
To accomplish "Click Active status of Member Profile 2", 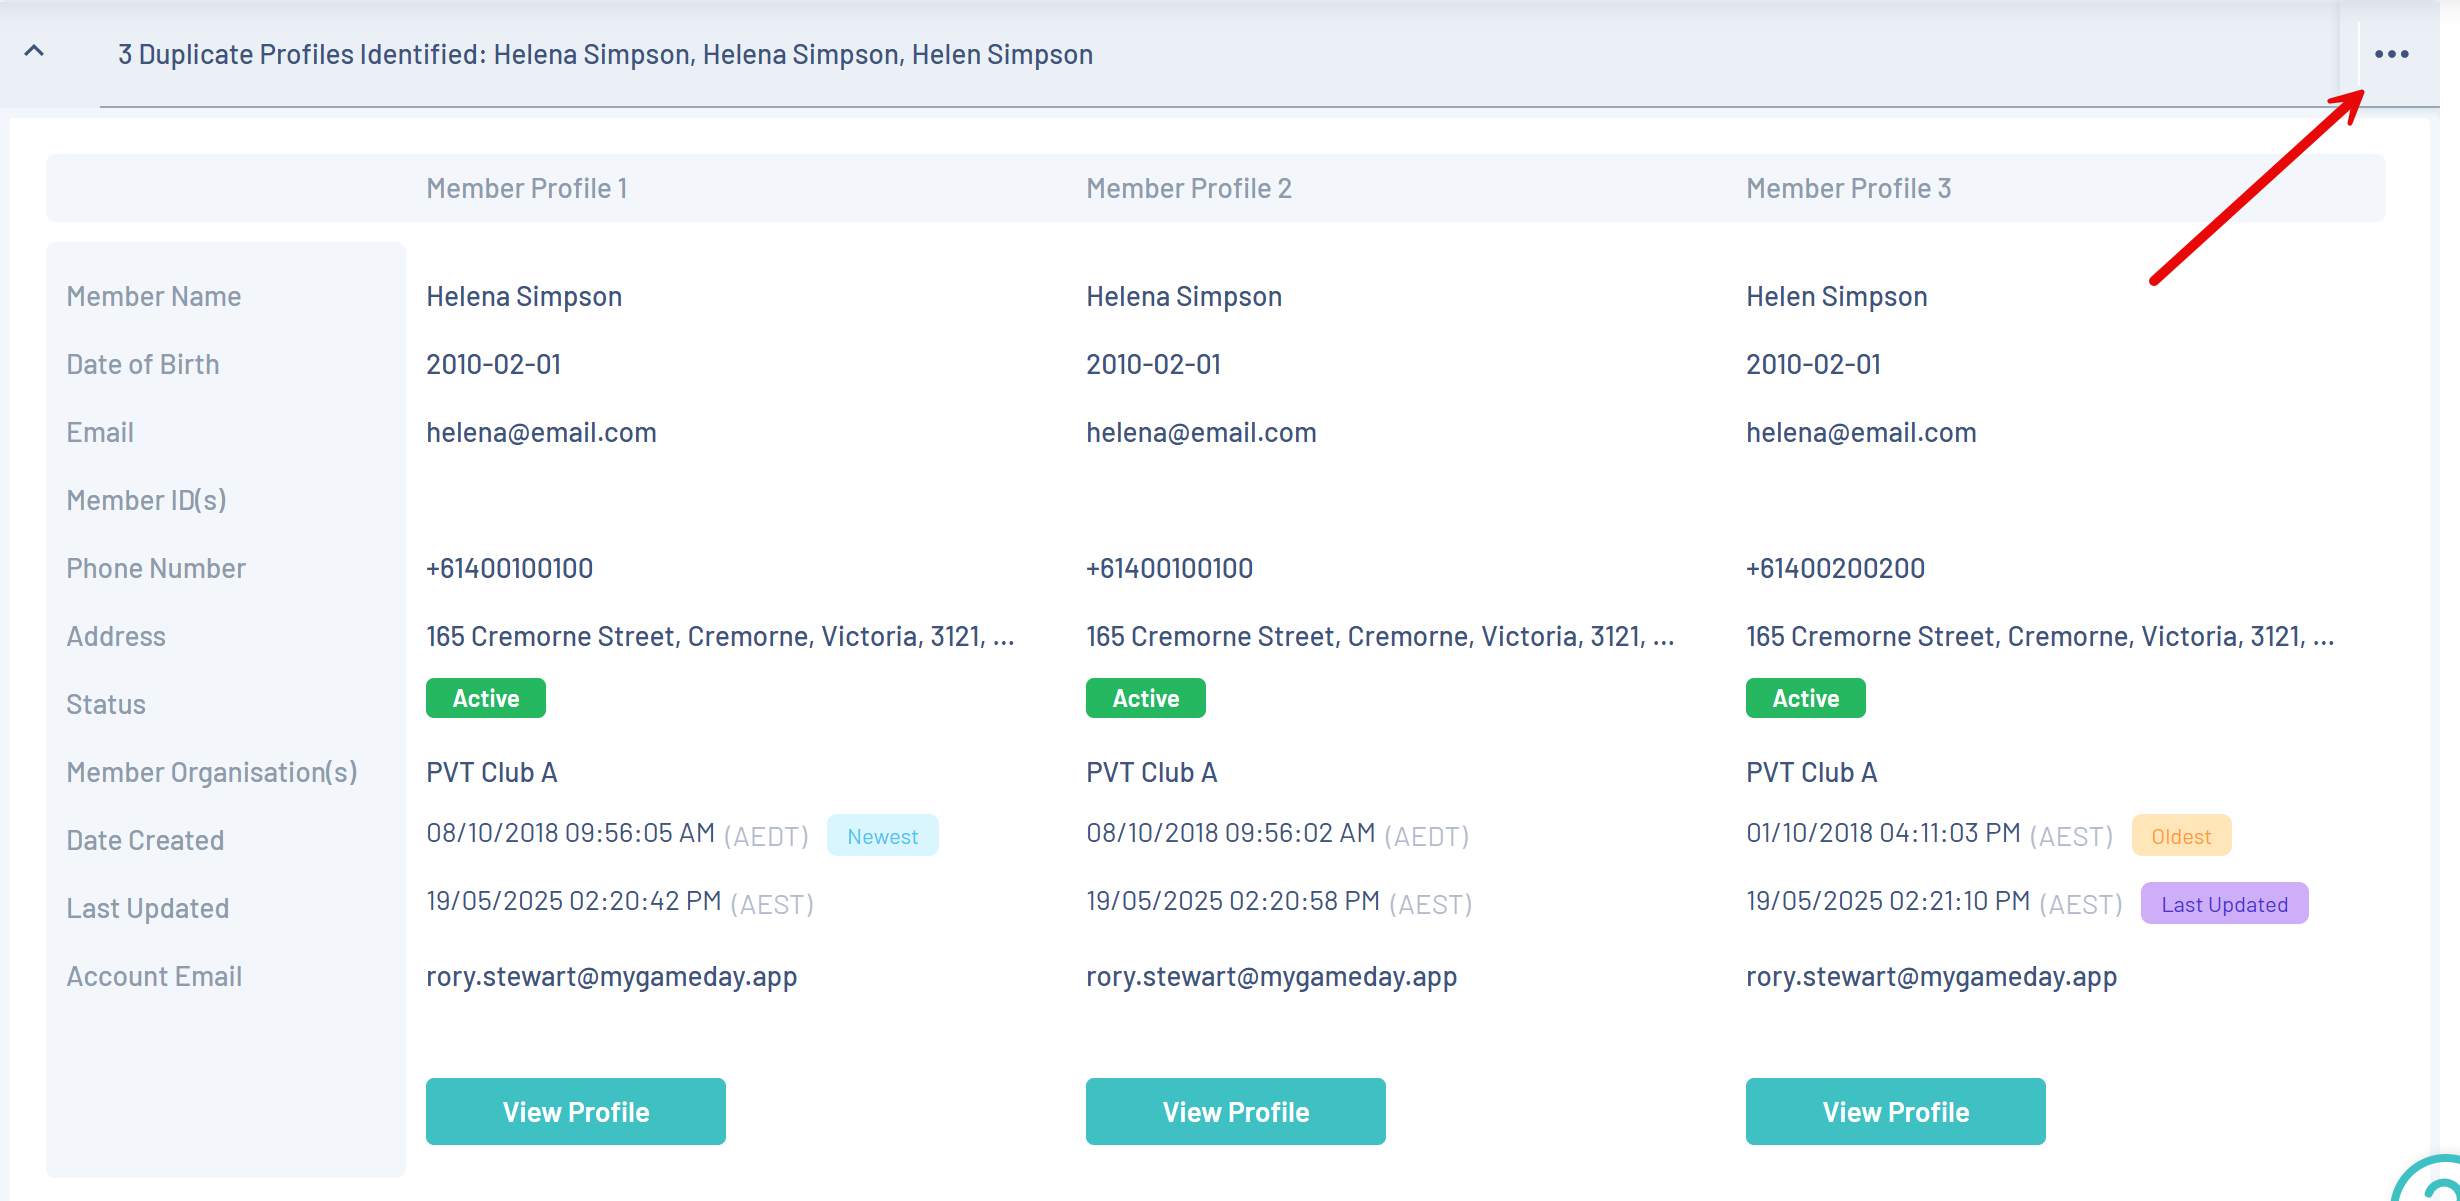I will pyautogui.click(x=1146, y=698).
